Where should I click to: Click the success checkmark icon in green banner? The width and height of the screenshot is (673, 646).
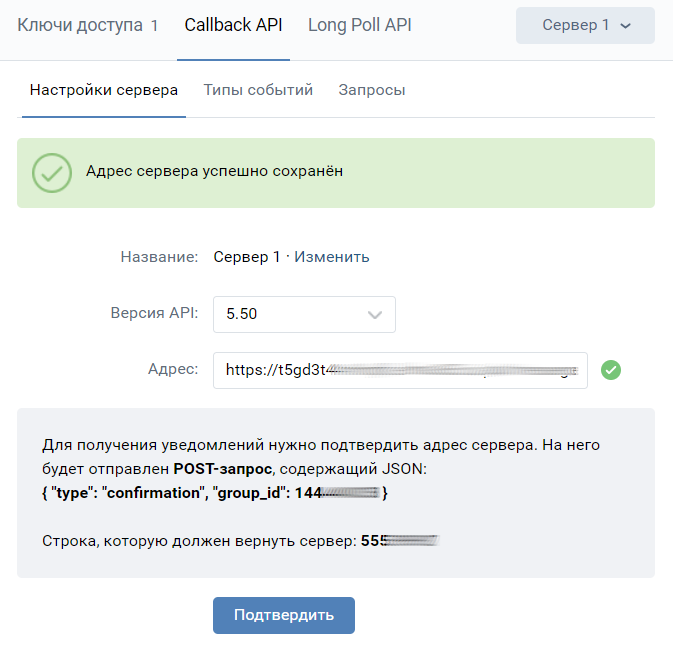pyautogui.click(x=52, y=172)
